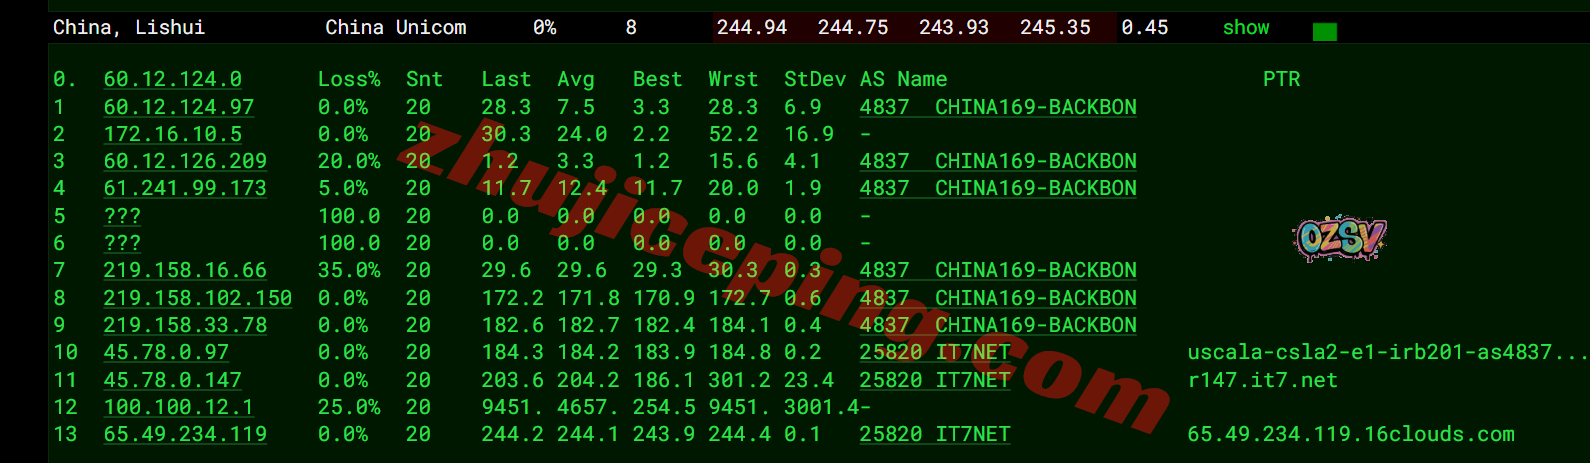Open the 60.12.126.209 hop link

[x=185, y=161]
